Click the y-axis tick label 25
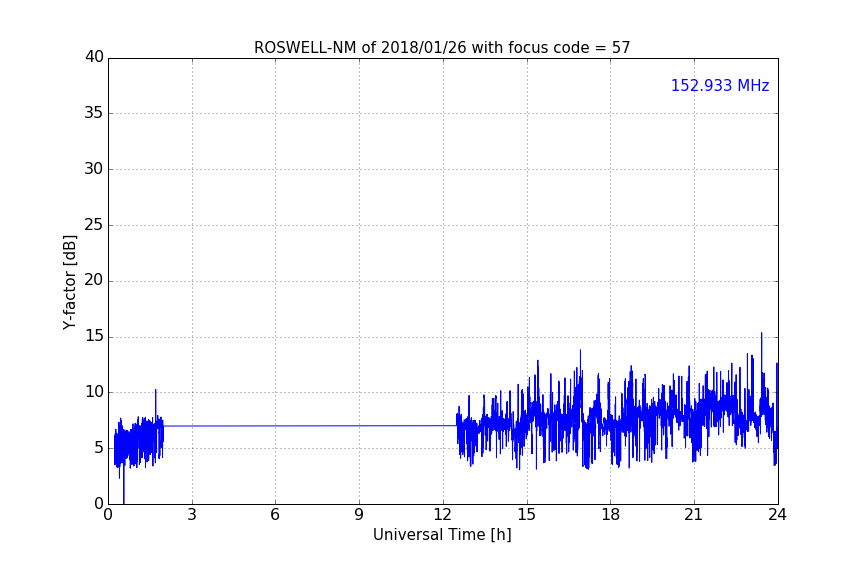 click(94, 224)
